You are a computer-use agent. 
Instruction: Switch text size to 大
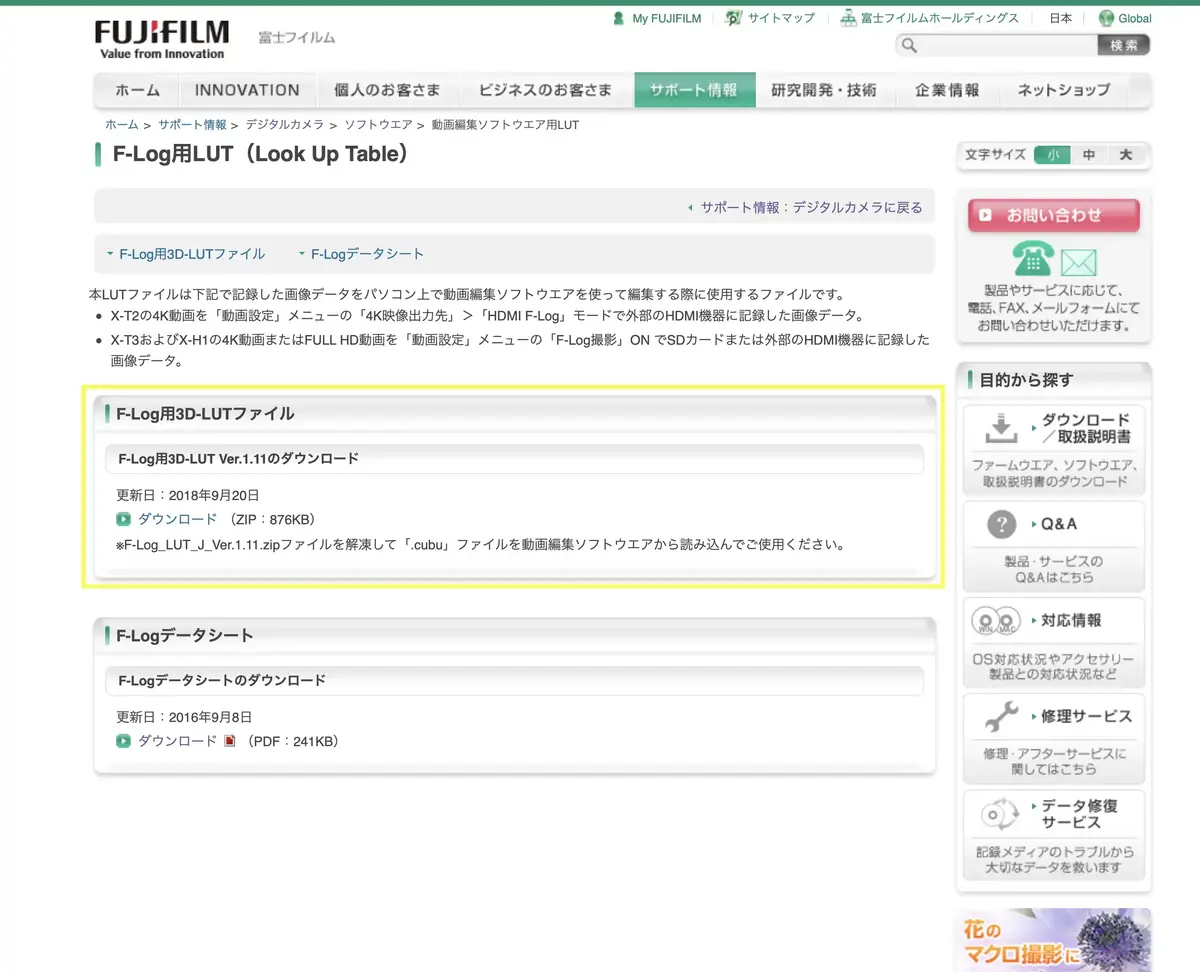[1127, 155]
